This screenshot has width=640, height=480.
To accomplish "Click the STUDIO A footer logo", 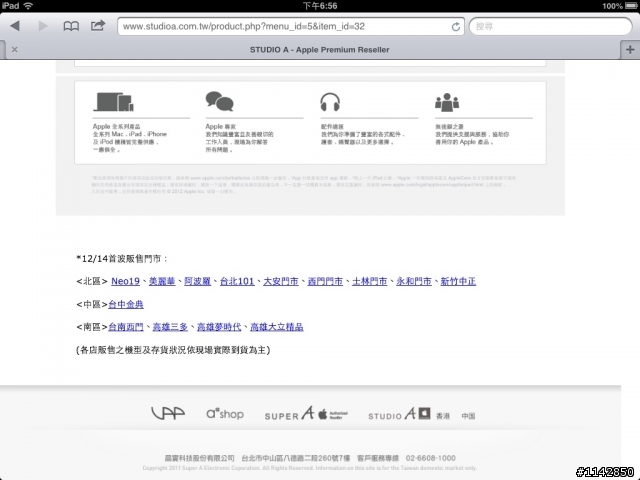I will tap(399, 414).
